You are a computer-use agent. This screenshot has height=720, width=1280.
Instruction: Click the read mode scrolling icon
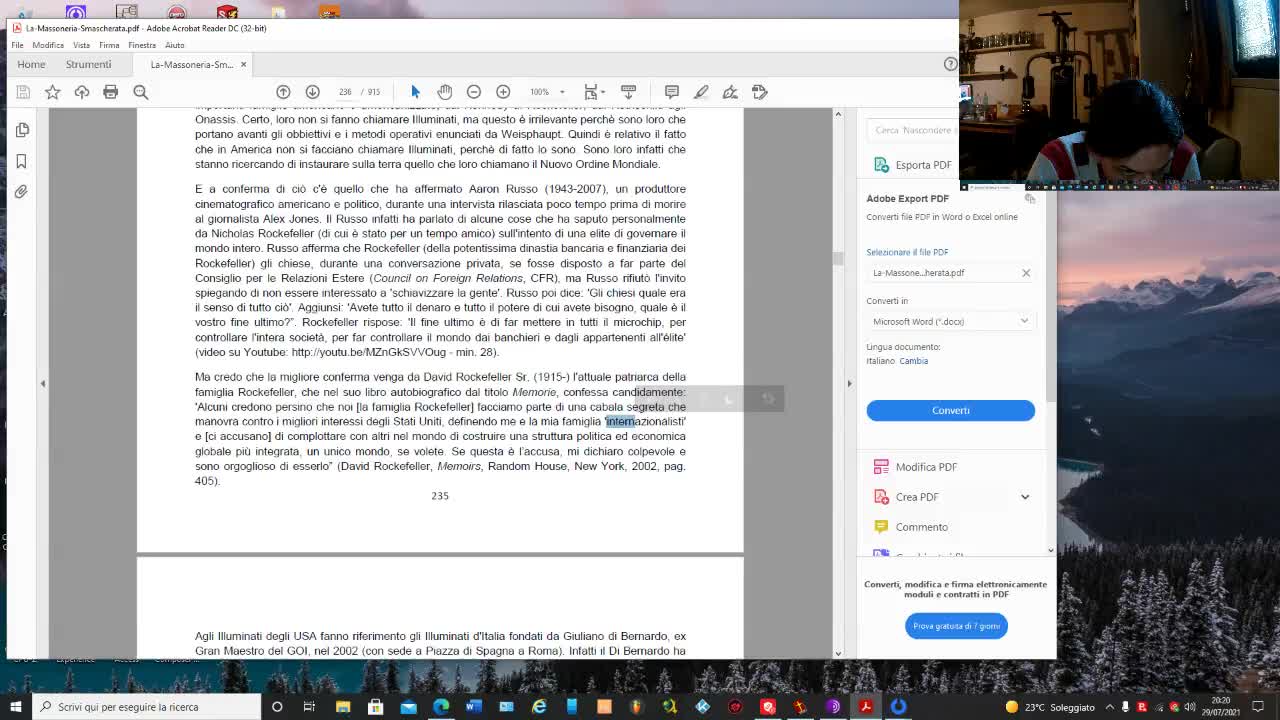[x=628, y=92]
